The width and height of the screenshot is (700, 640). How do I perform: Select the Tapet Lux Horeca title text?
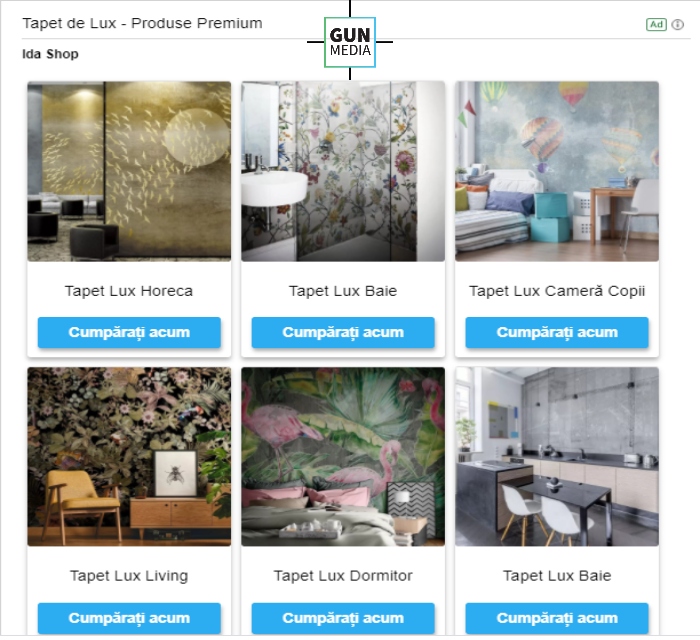coord(129,291)
